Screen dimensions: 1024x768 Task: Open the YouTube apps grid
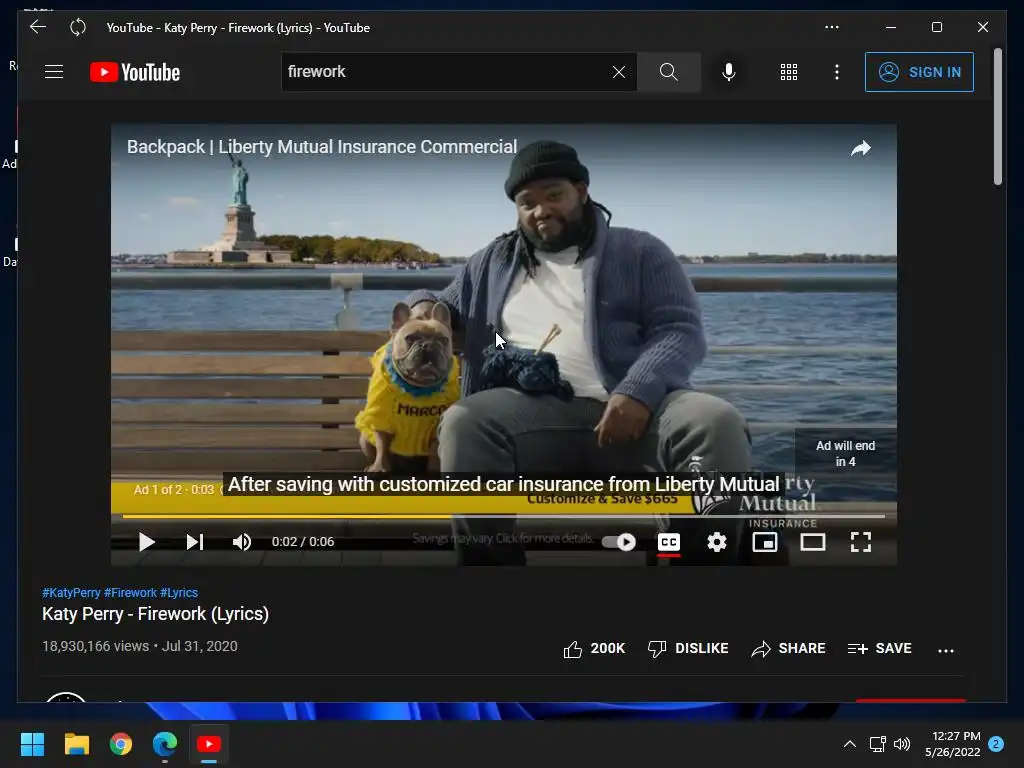789,72
